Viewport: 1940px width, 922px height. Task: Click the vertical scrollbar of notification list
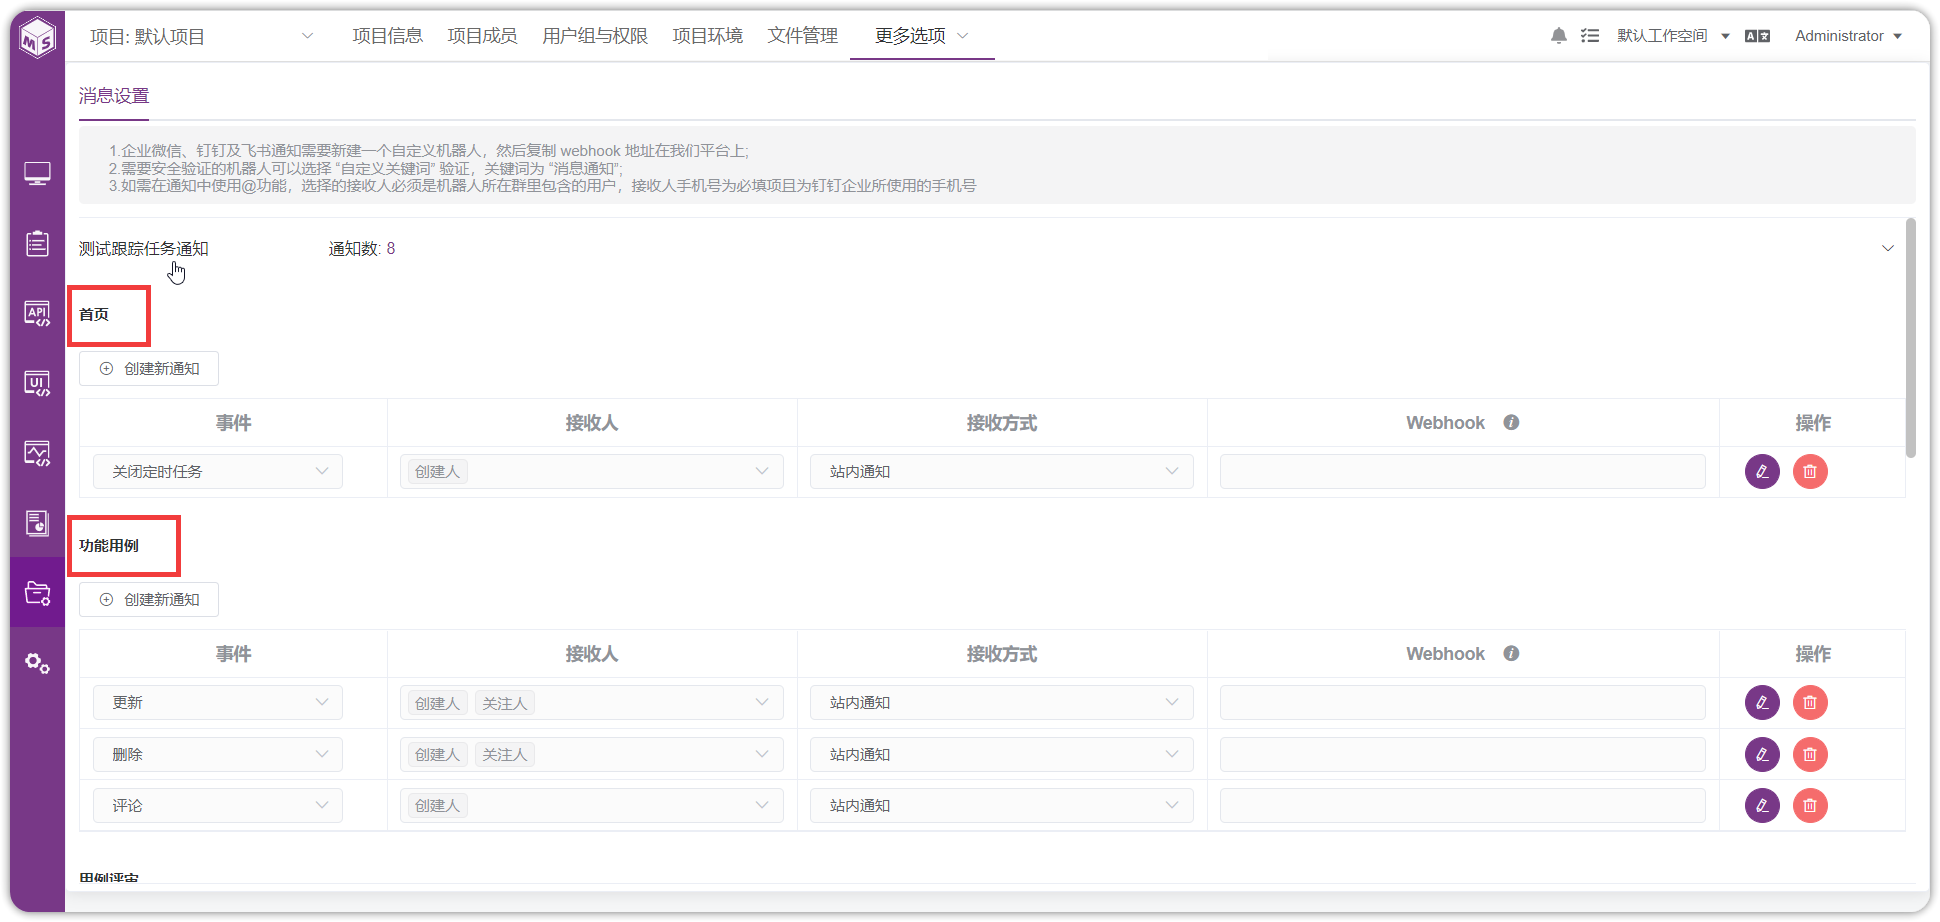1911,338
